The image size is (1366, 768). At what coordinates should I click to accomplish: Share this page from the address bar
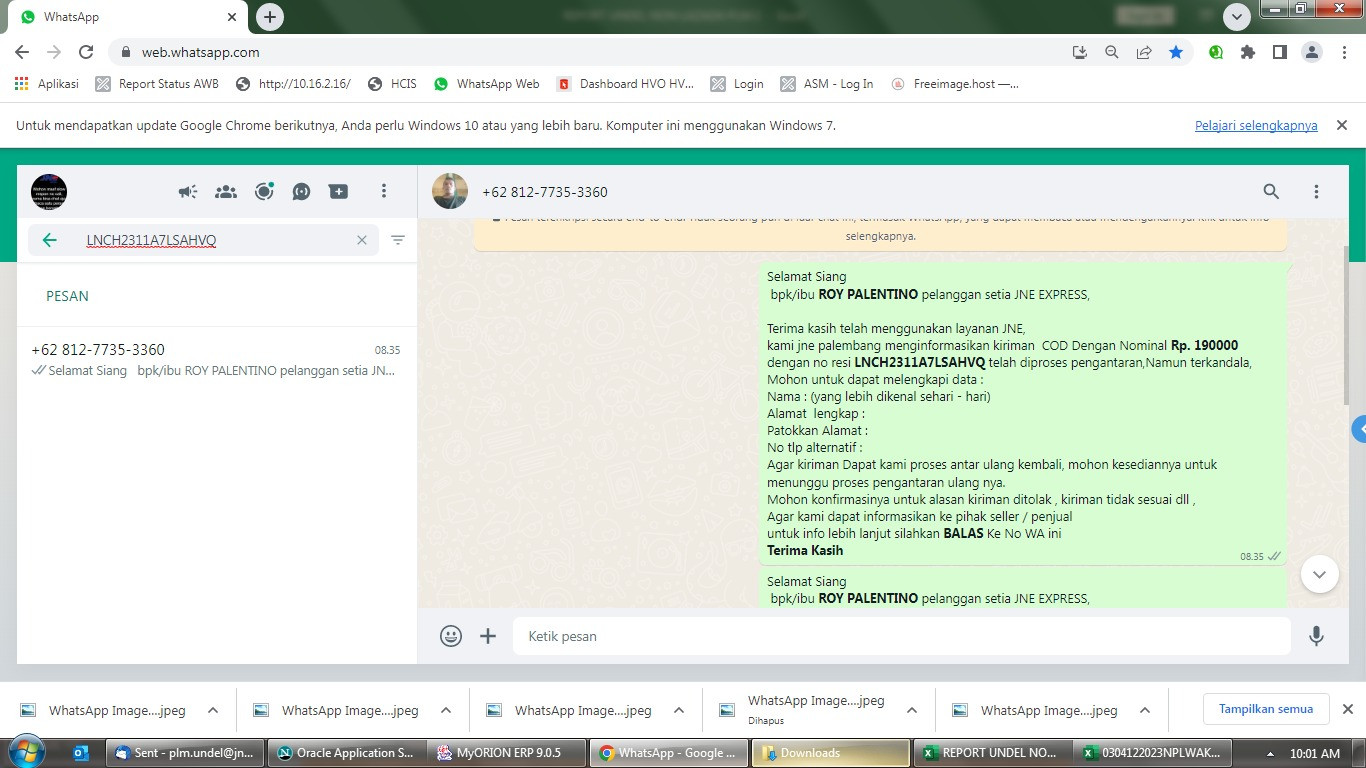point(1144,52)
